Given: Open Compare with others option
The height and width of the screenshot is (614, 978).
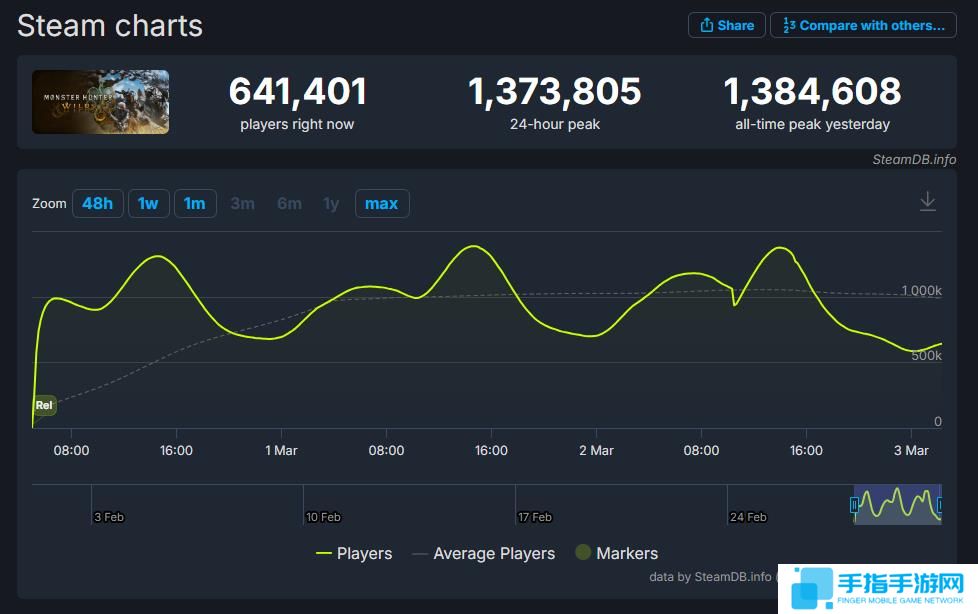Looking at the screenshot, I should tap(863, 25).
